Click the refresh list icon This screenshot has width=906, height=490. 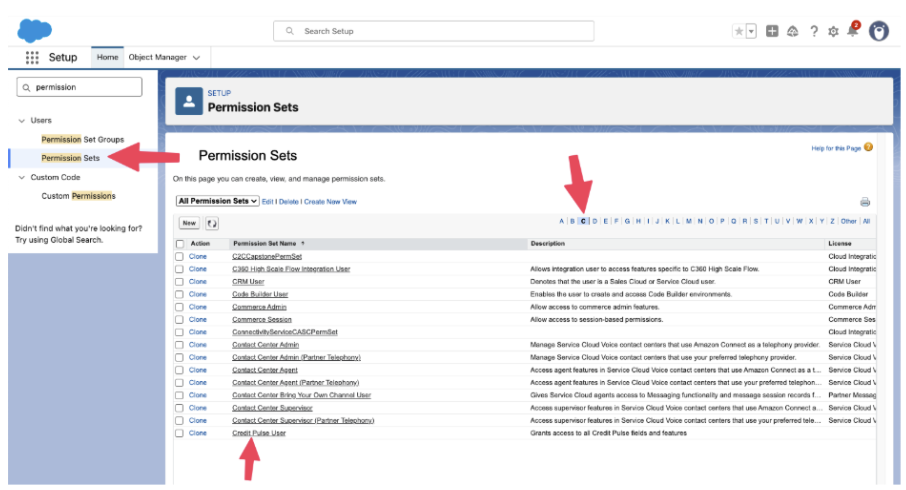click(211, 223)
